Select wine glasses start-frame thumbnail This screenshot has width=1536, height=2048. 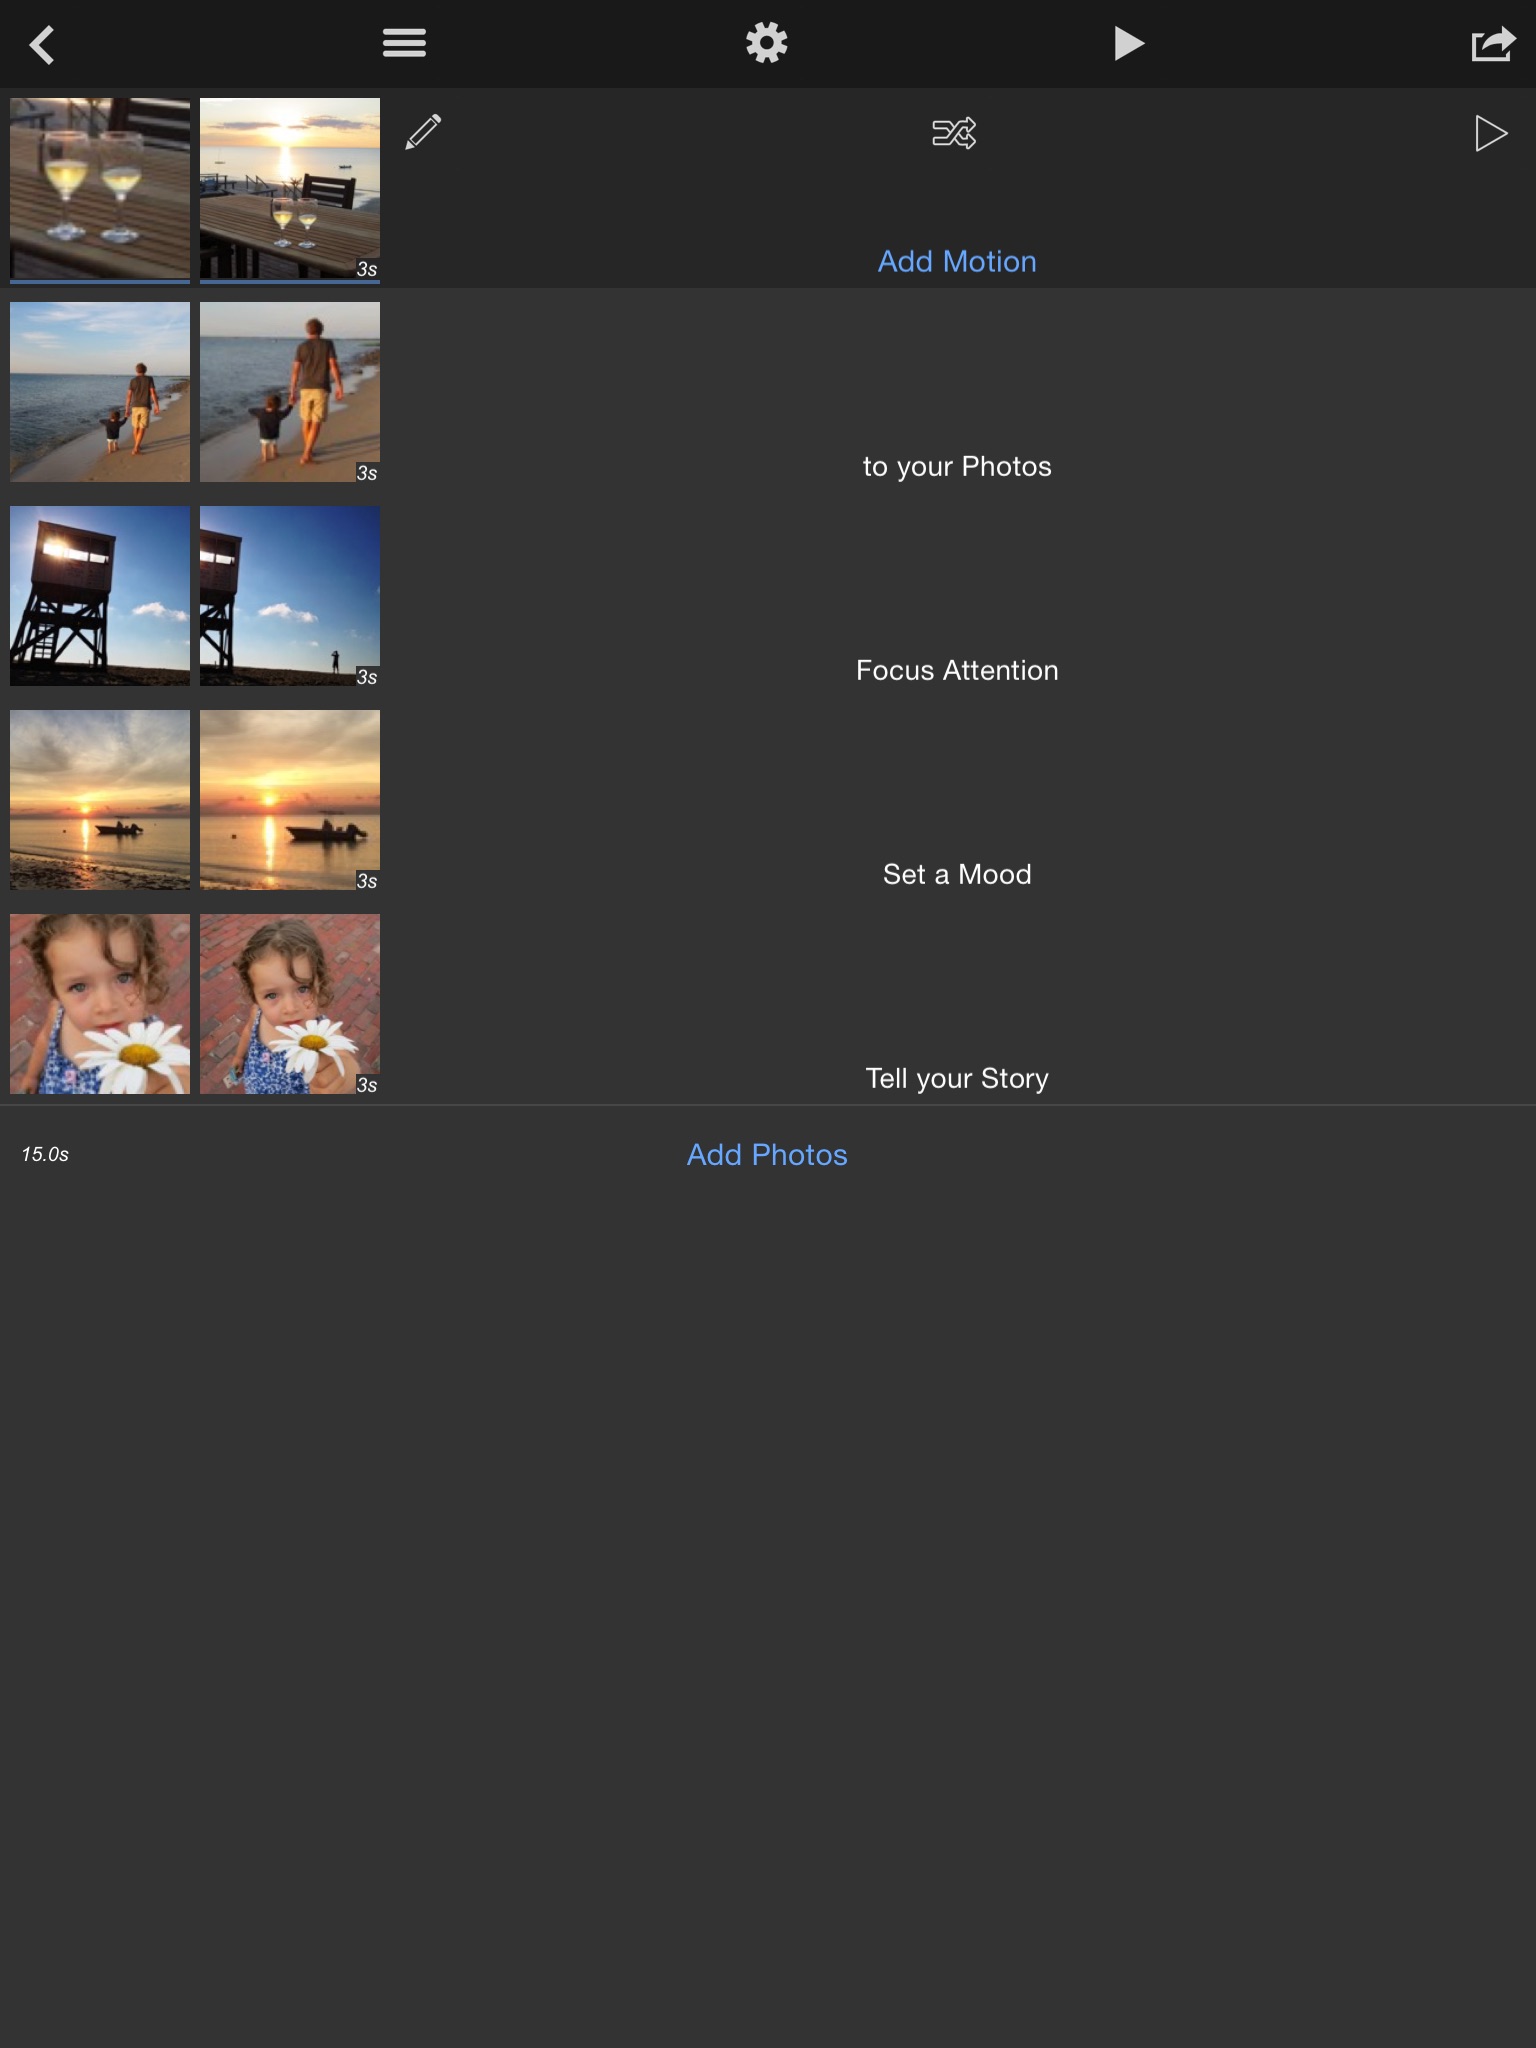(100, 188)
